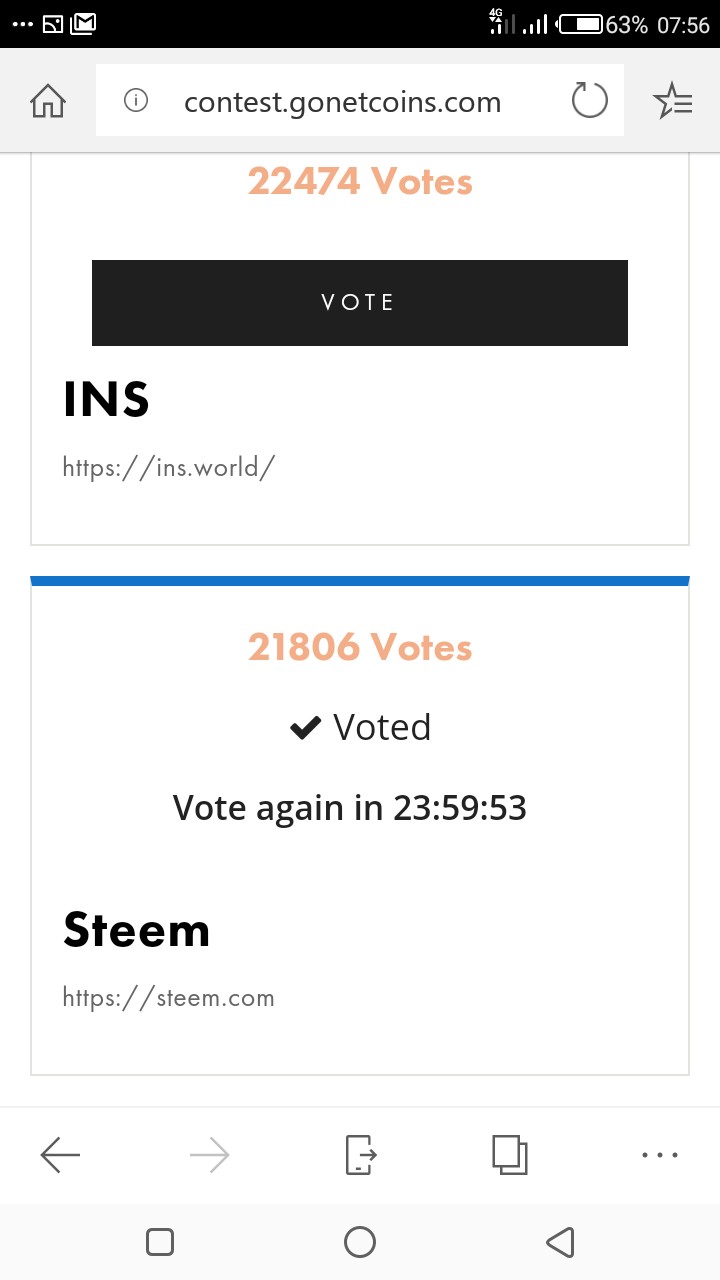Viewport: 720px width, 1280px height.
Task: Open the https://ins.world/ link
Action: point(168,467)
